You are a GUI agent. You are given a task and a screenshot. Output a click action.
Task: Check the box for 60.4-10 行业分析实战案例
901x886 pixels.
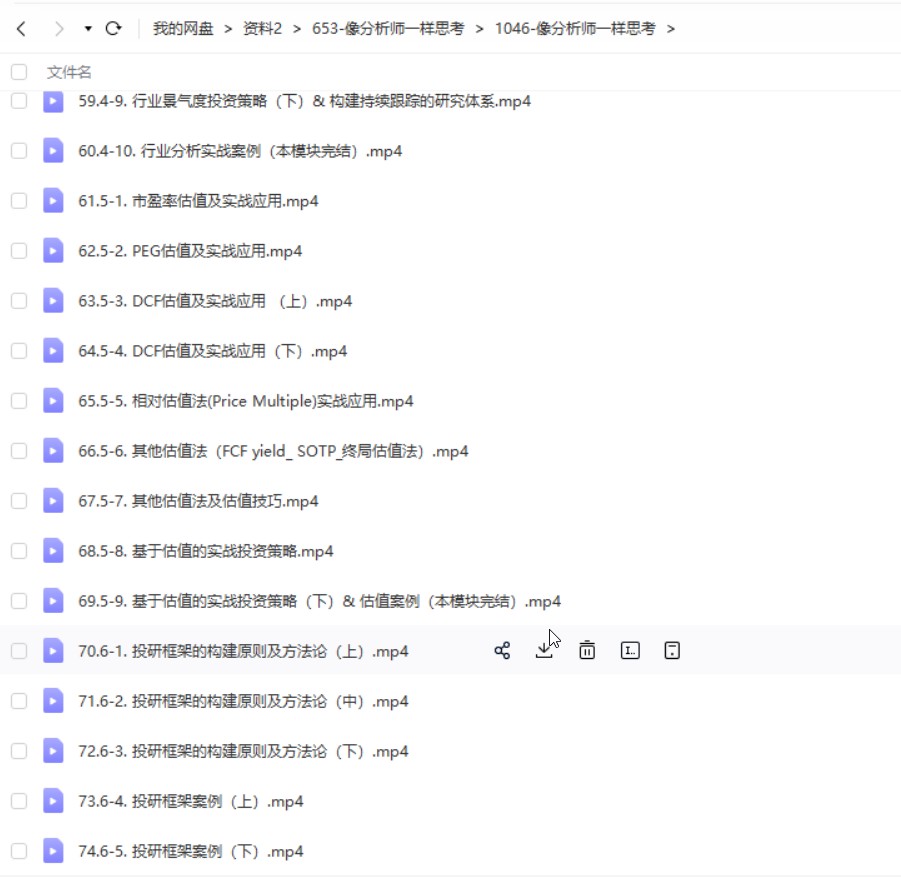tap(19, 151)
